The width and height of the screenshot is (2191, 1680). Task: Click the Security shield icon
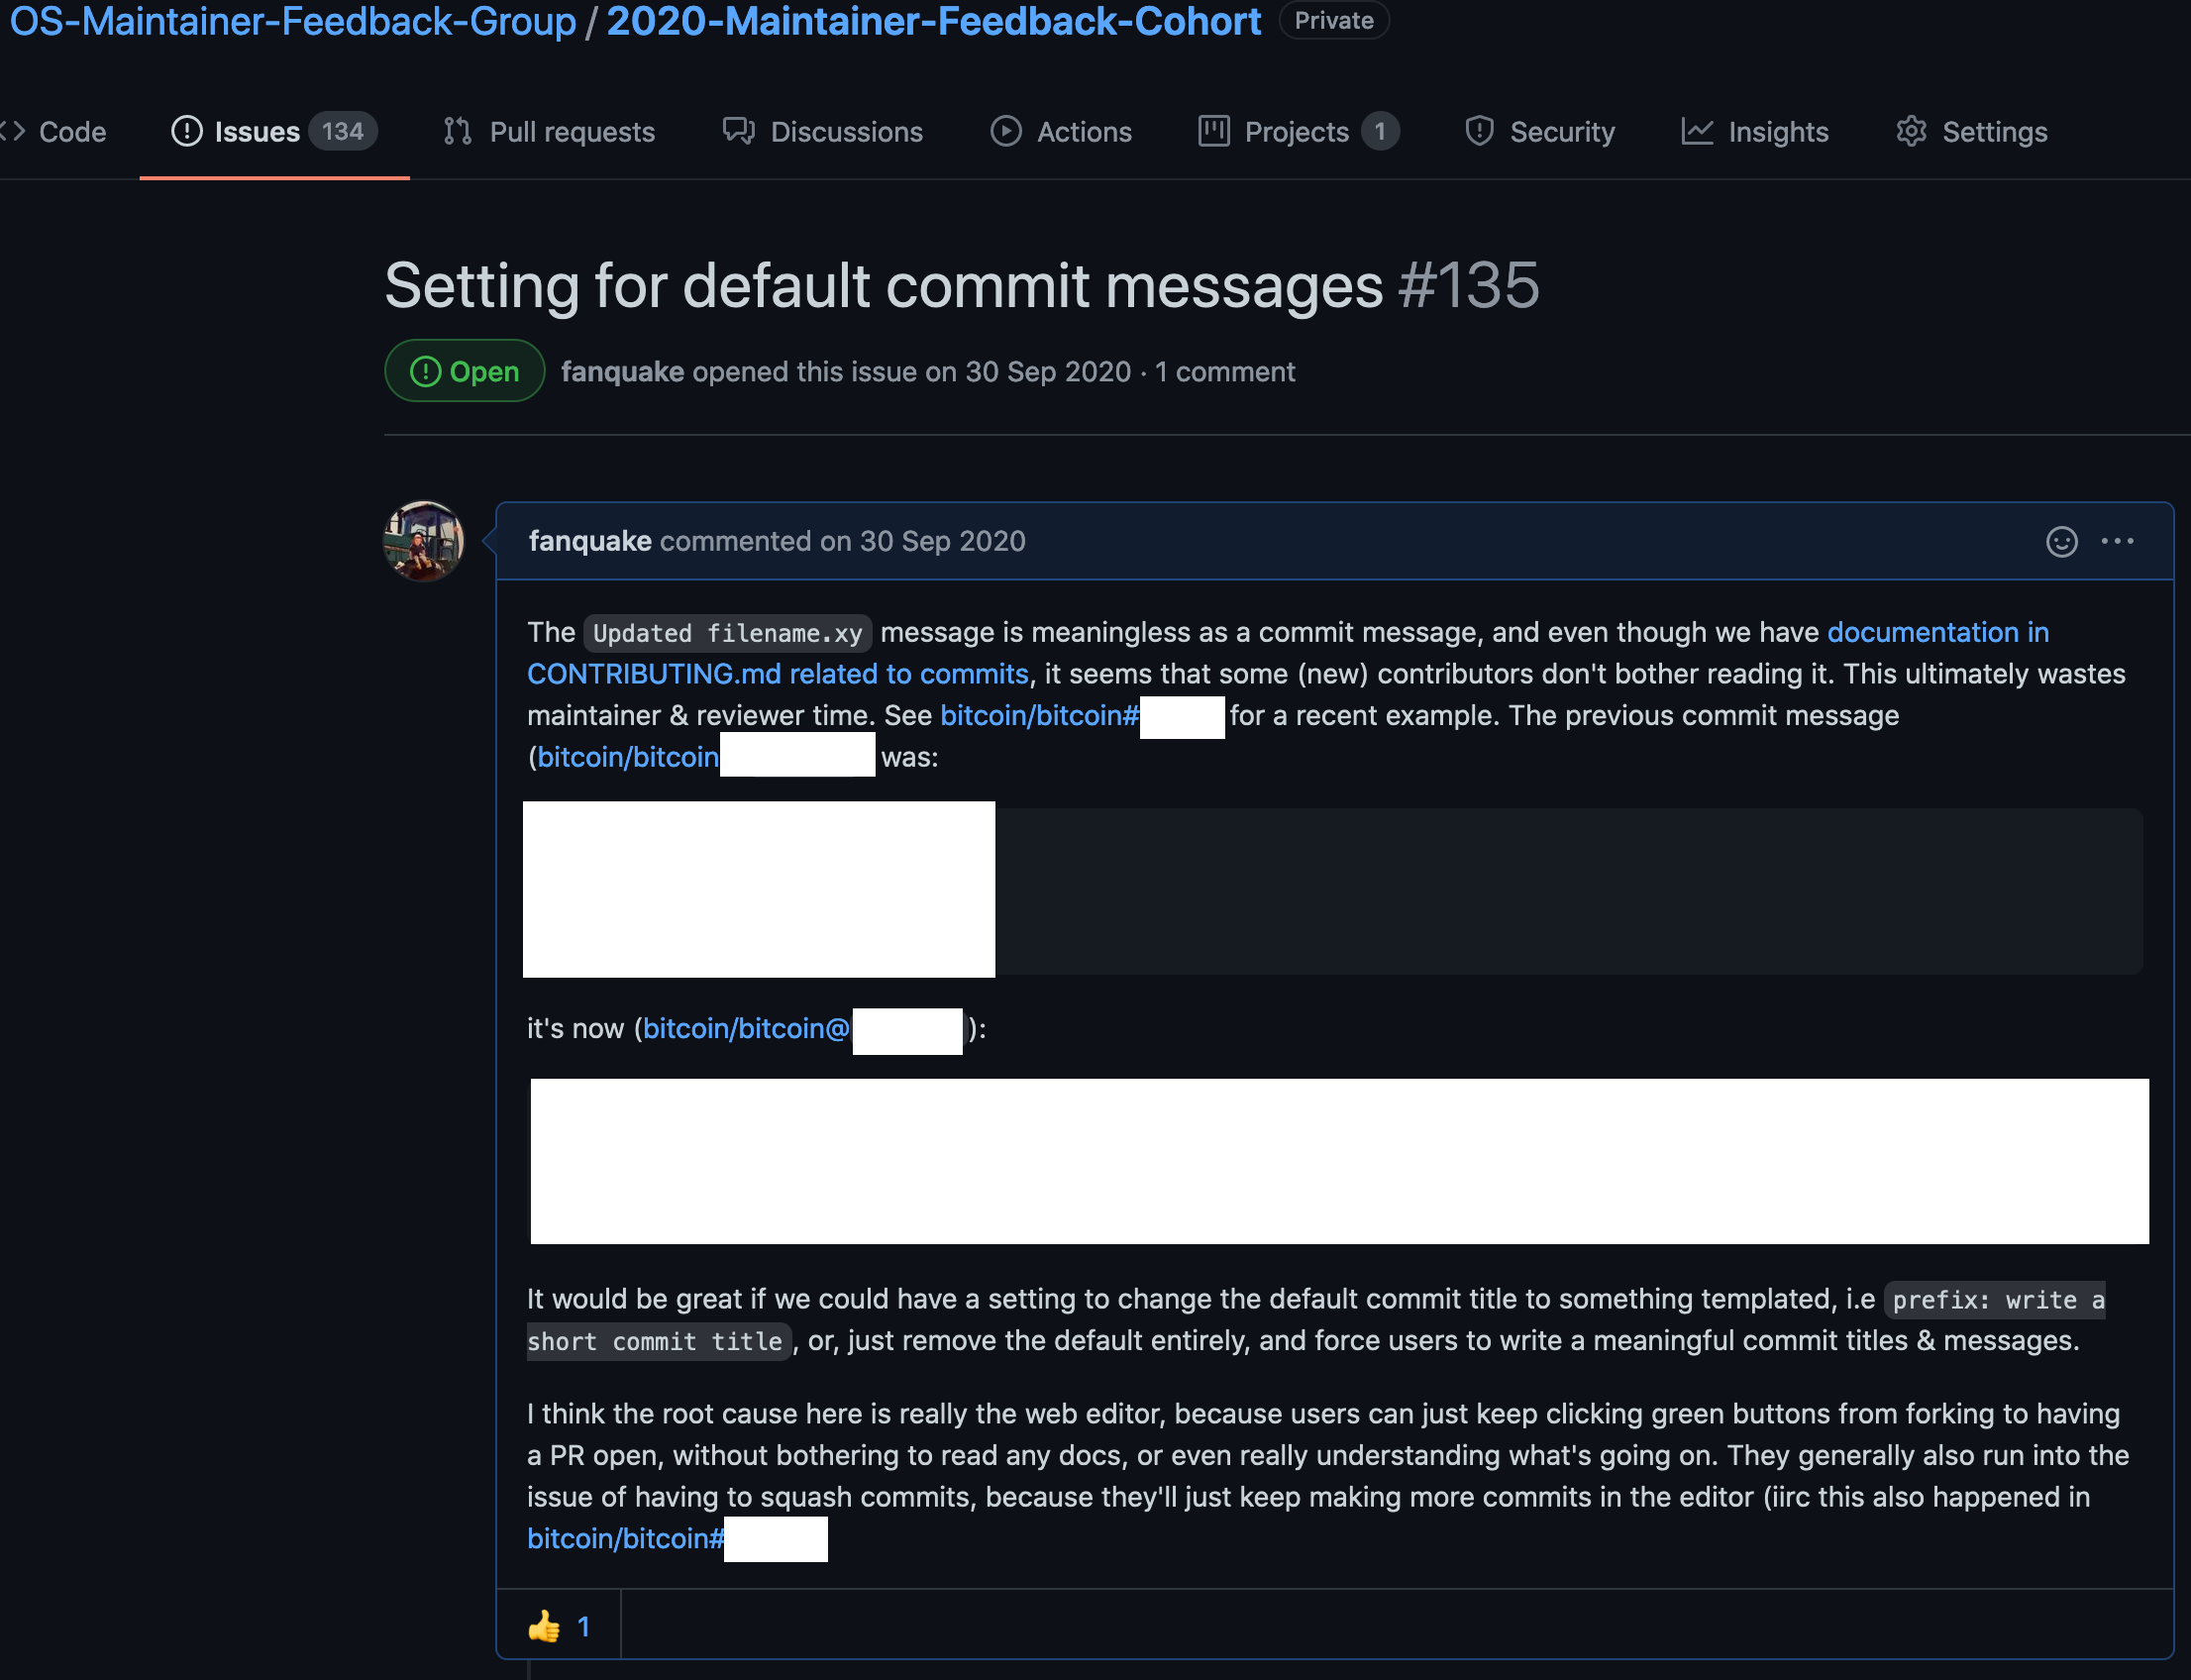tap(1479, 131)
